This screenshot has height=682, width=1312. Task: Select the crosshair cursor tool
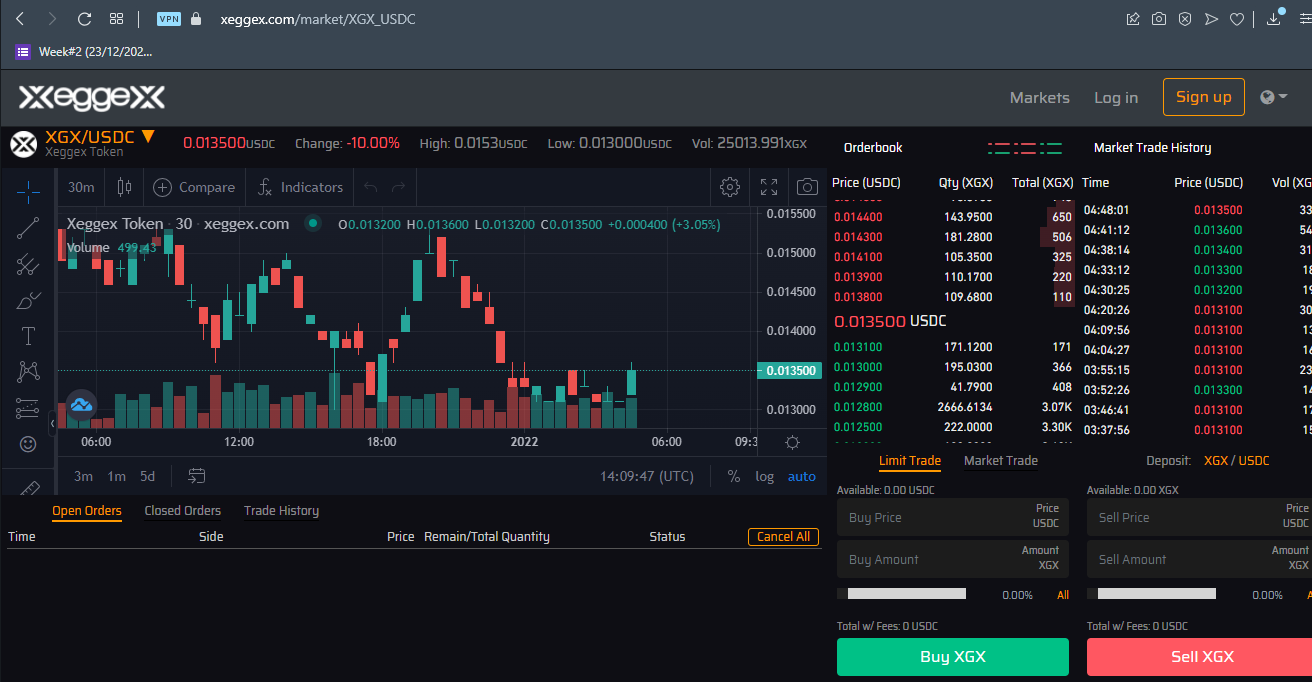tap(28, 190)
